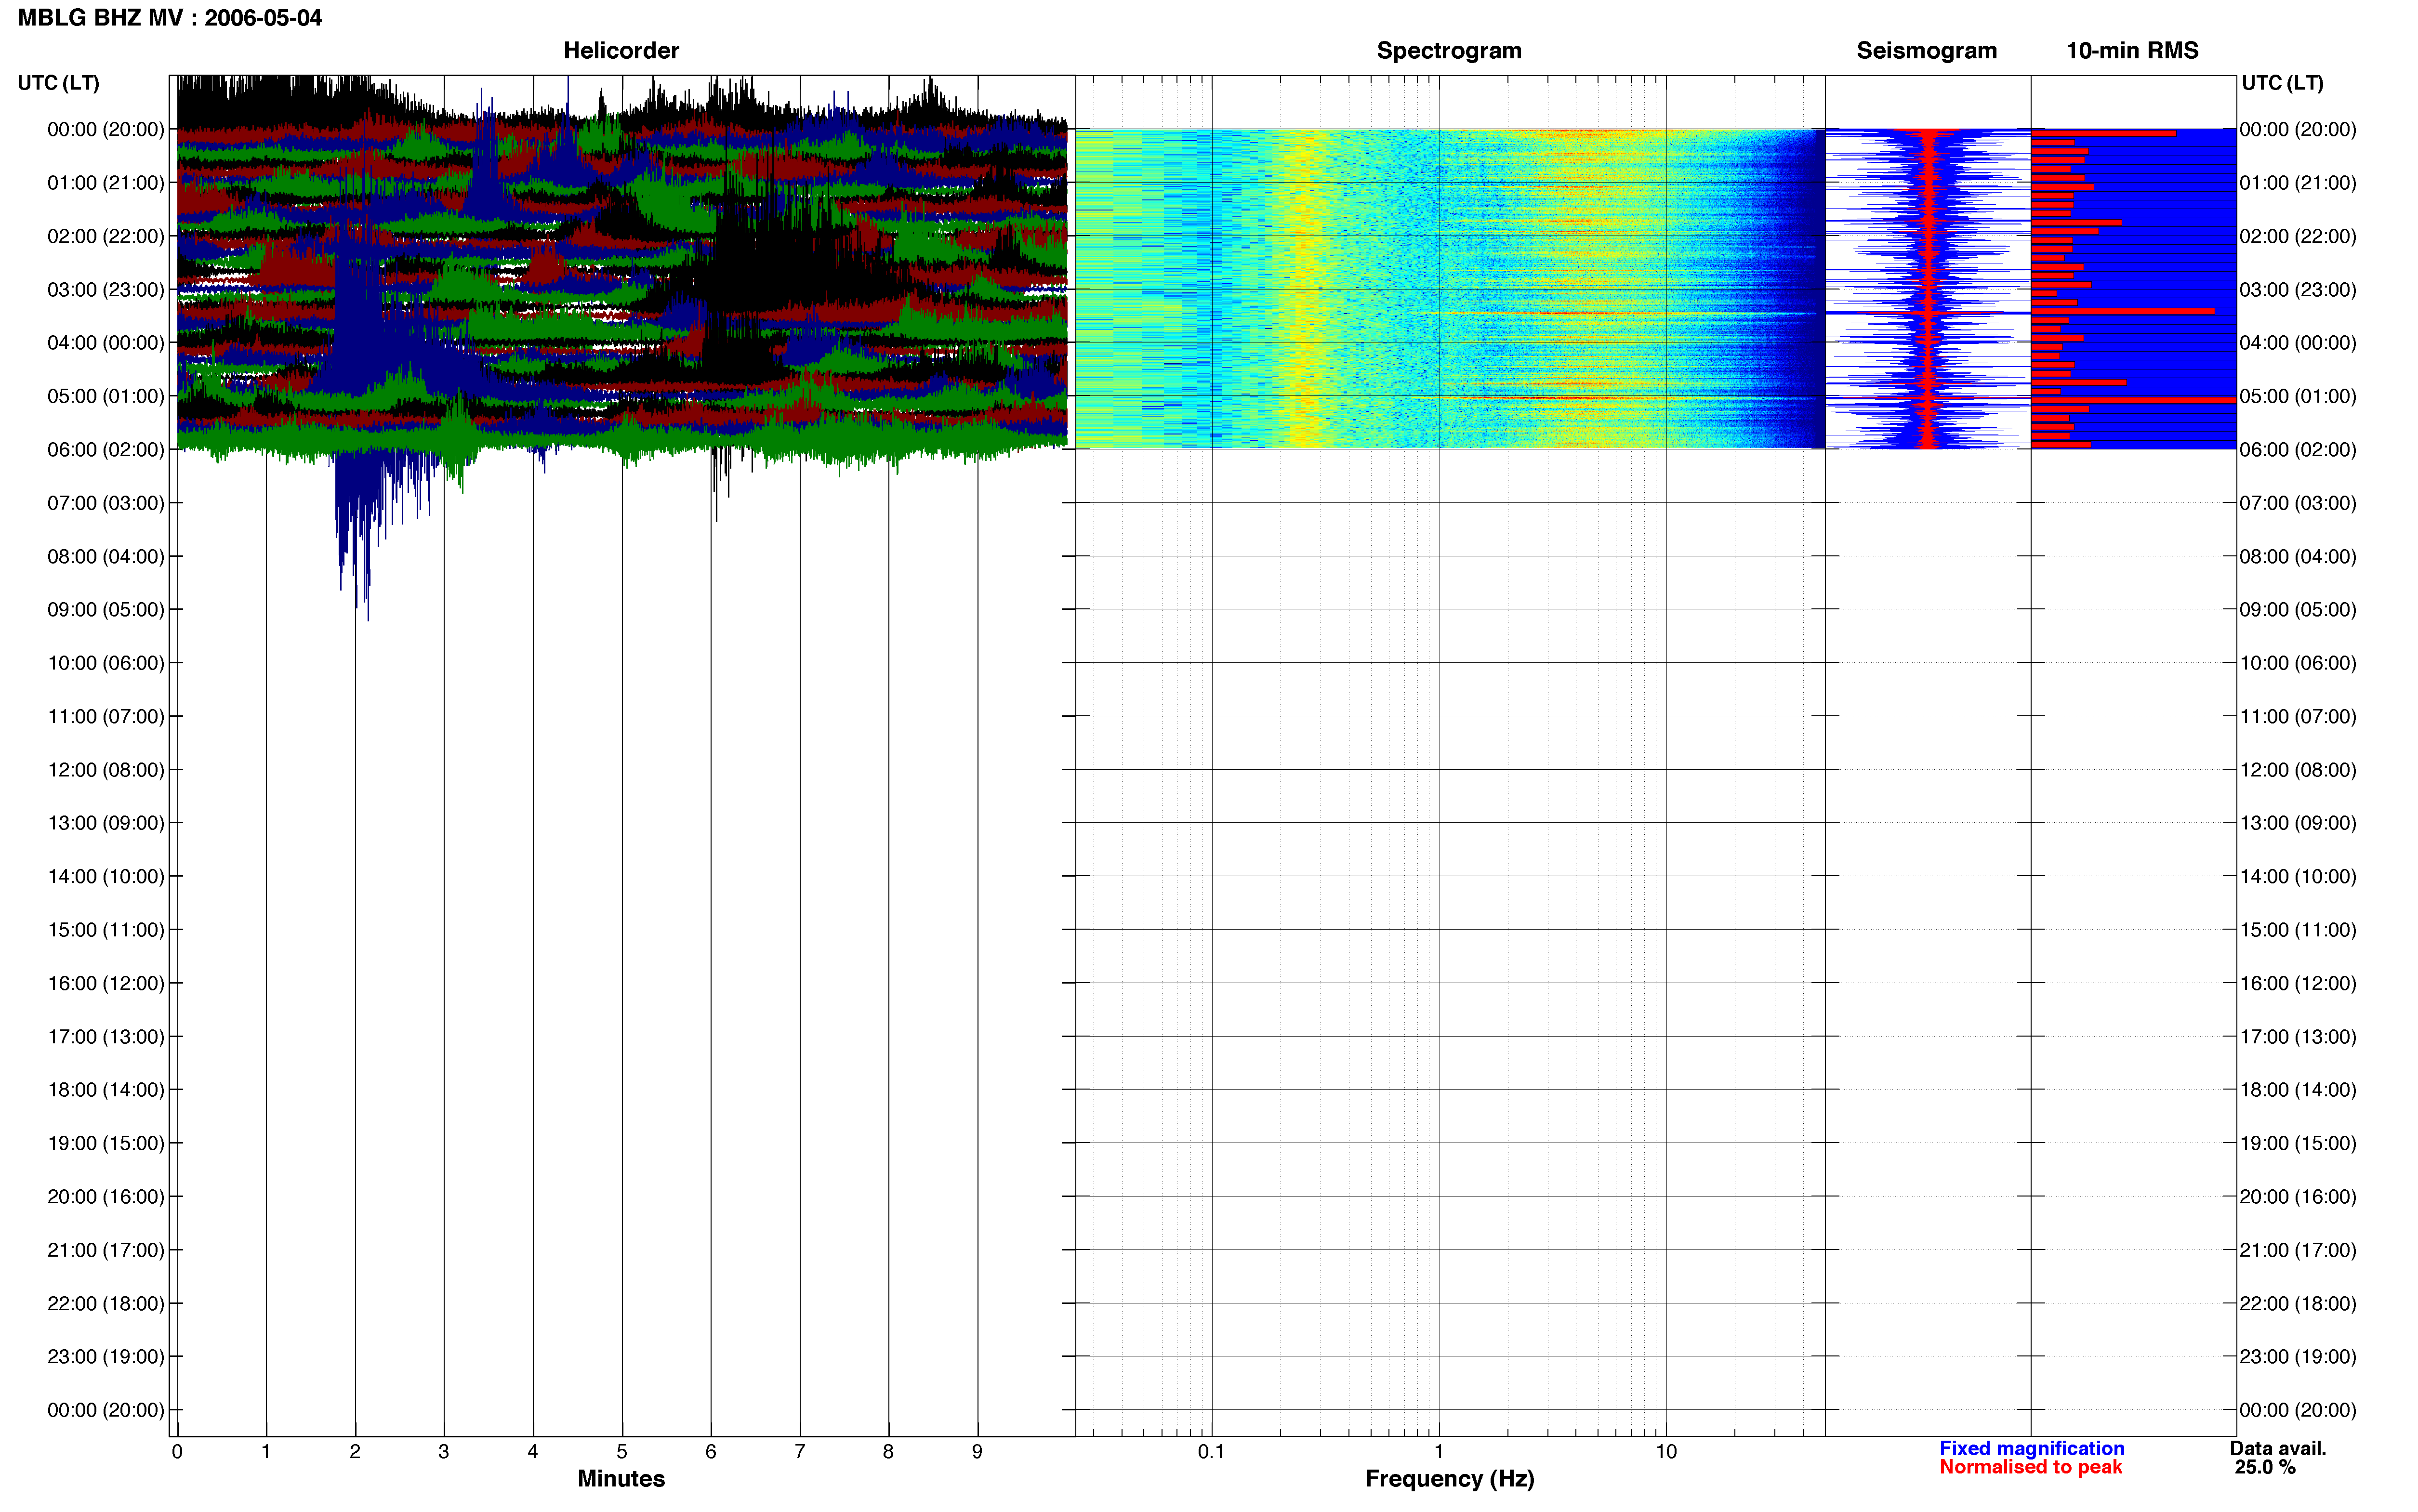Image resolution: width=2418 pixels, height=1512 pixels.
Task: Click the left 'UTC (LT)' axis header
Action: point(59,82)
